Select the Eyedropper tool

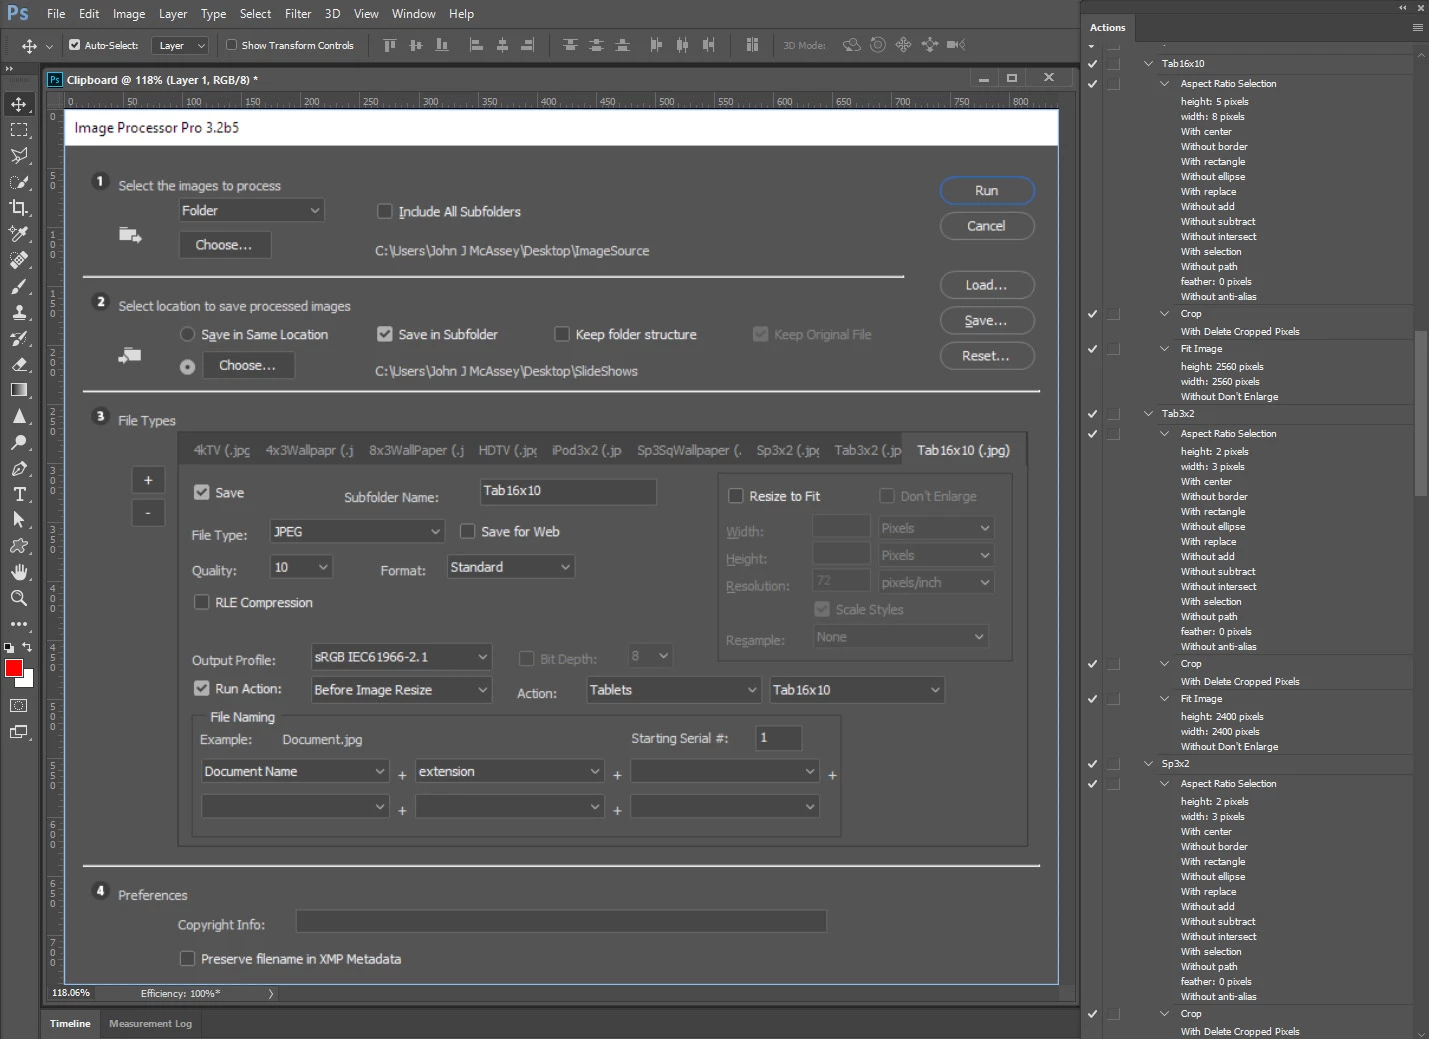click(19, 234)
